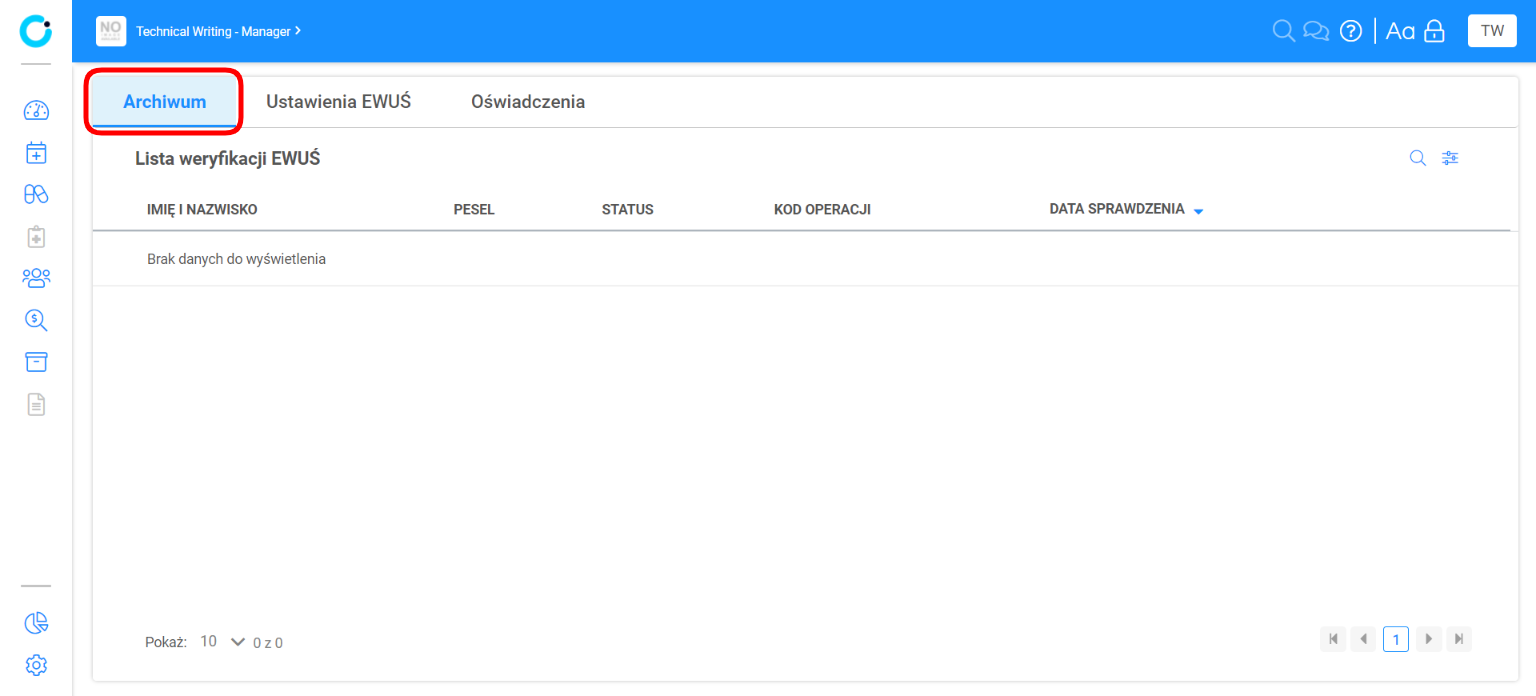Go to first page of results
Screen dimensions: 1536x696
tap(1333, 639)
